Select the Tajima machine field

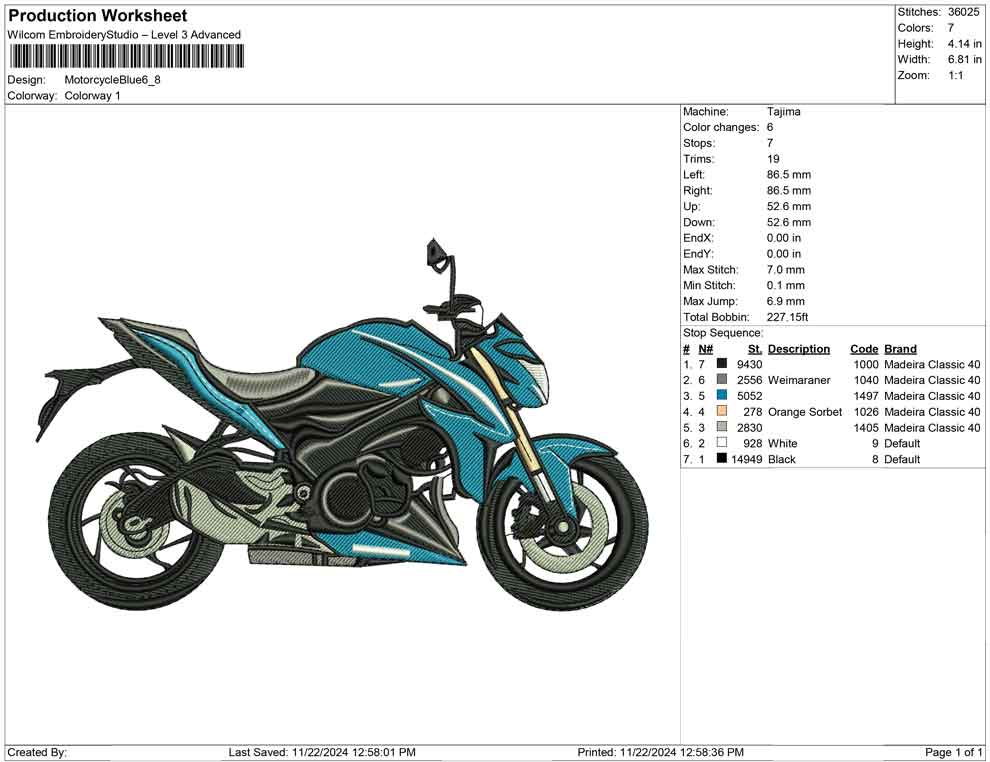[786, 111]
